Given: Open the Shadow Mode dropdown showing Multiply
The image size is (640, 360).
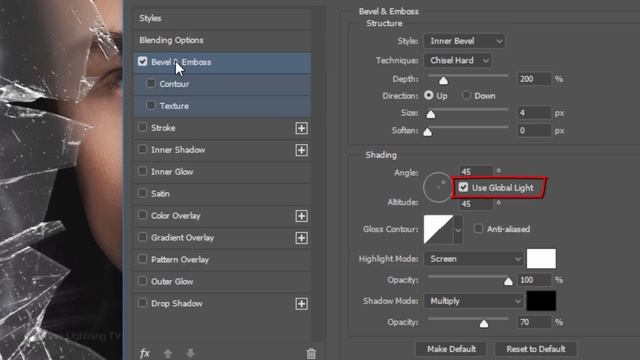Looking at the screenshot, I should click(473, 301).
